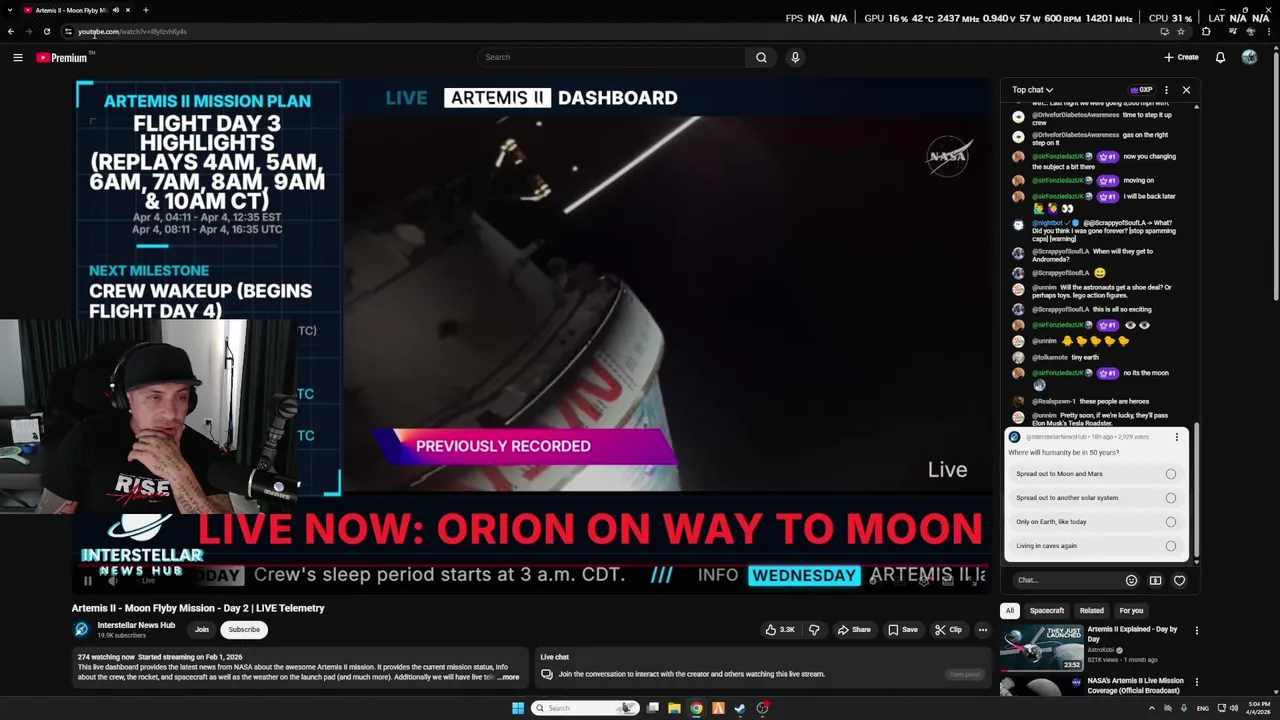Open Steam from the taskbar
Screen dimensions: 1280x720
(x=740, y=708)
